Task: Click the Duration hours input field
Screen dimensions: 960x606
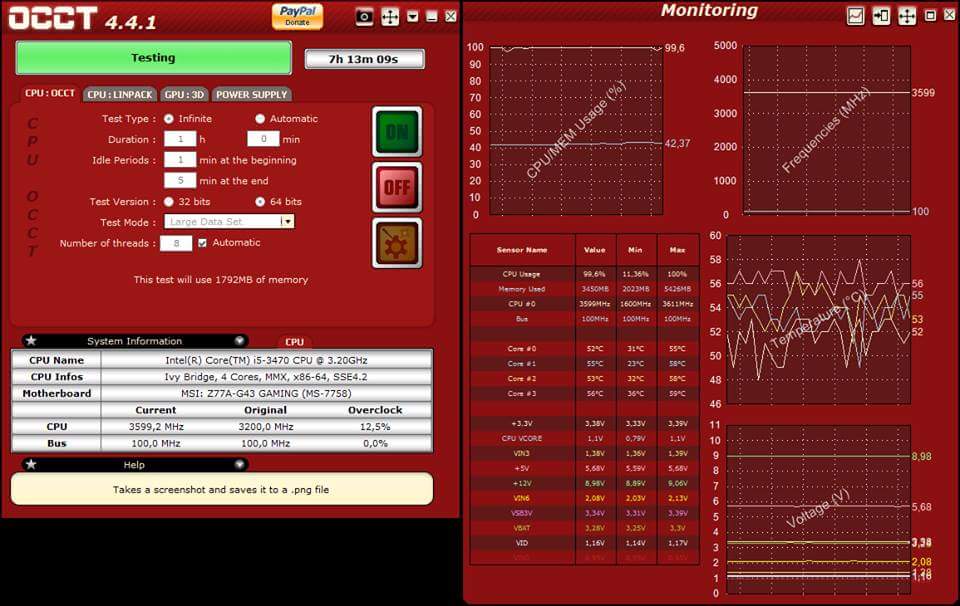Action: pos(180,139)
